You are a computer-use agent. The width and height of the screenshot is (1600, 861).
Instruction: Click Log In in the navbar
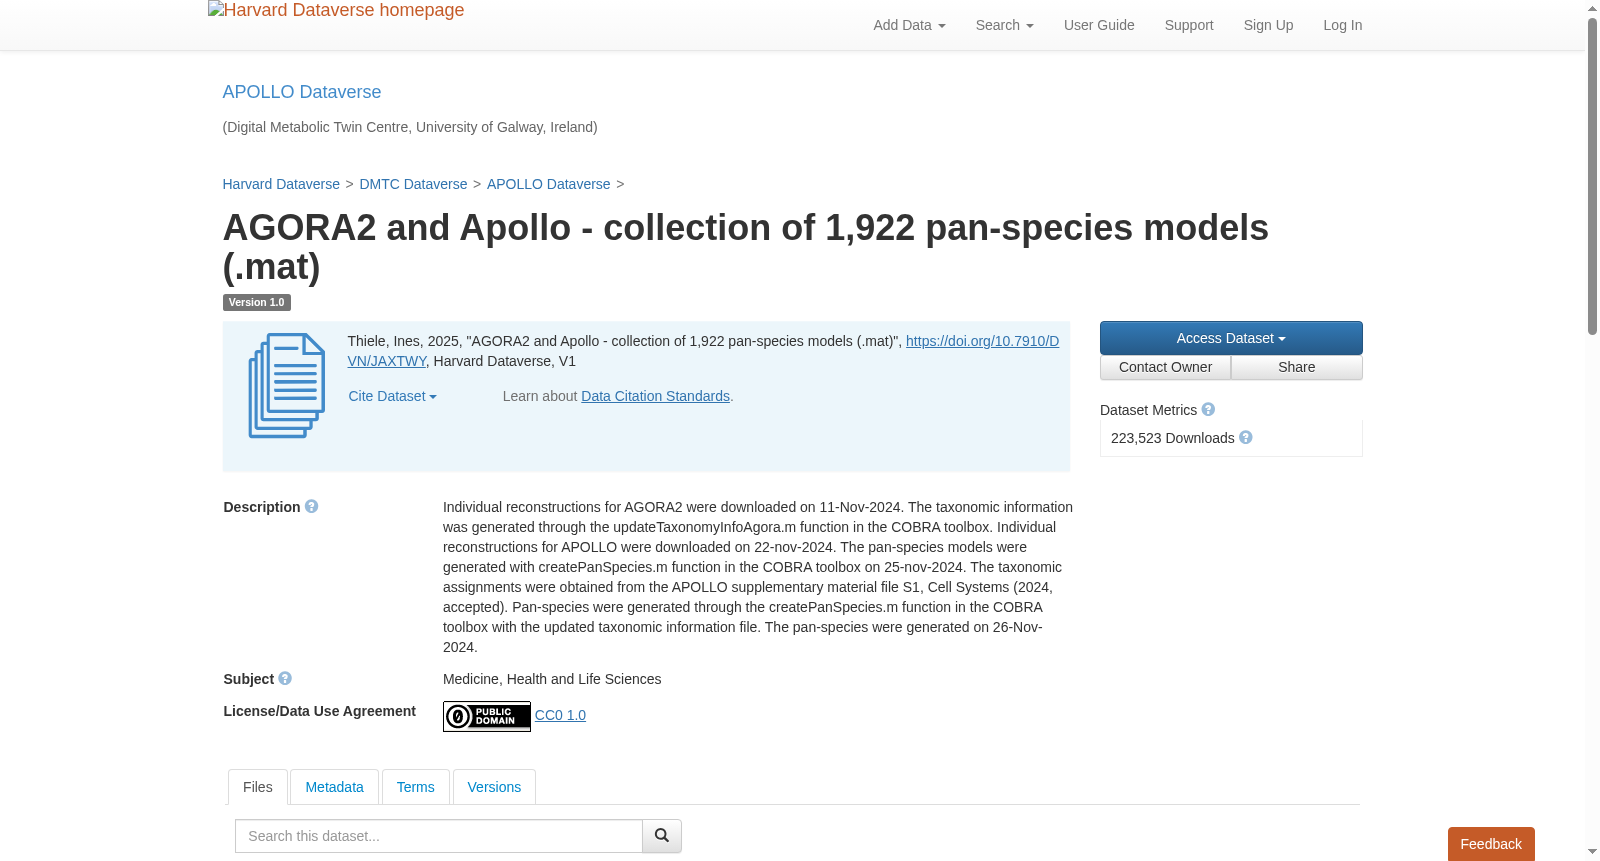click(1342, 25)
